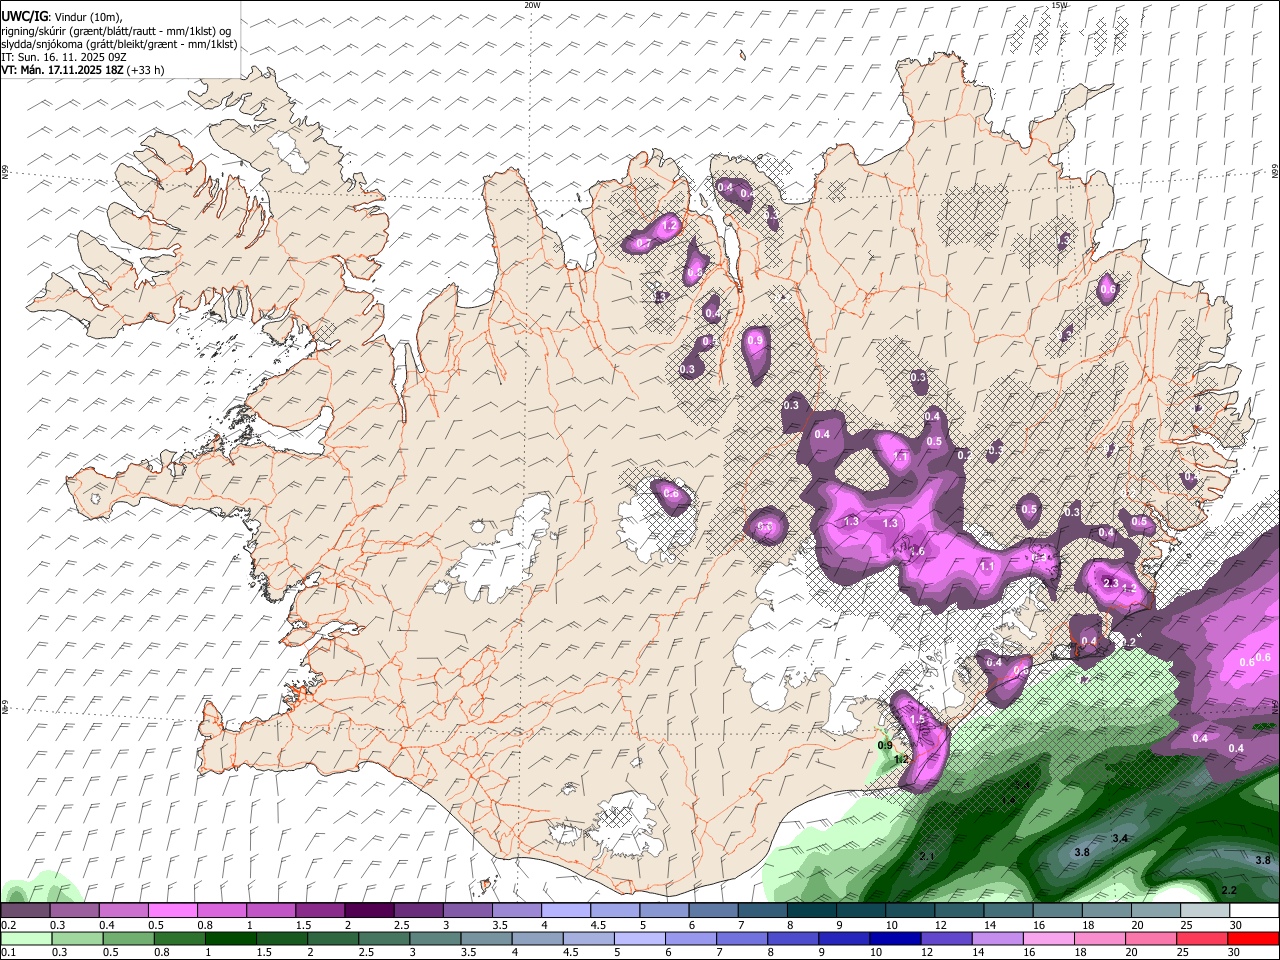Pick upper legend swatch between 1 and 1.5
1280x960 pixels.
click(x=271, y=911)
